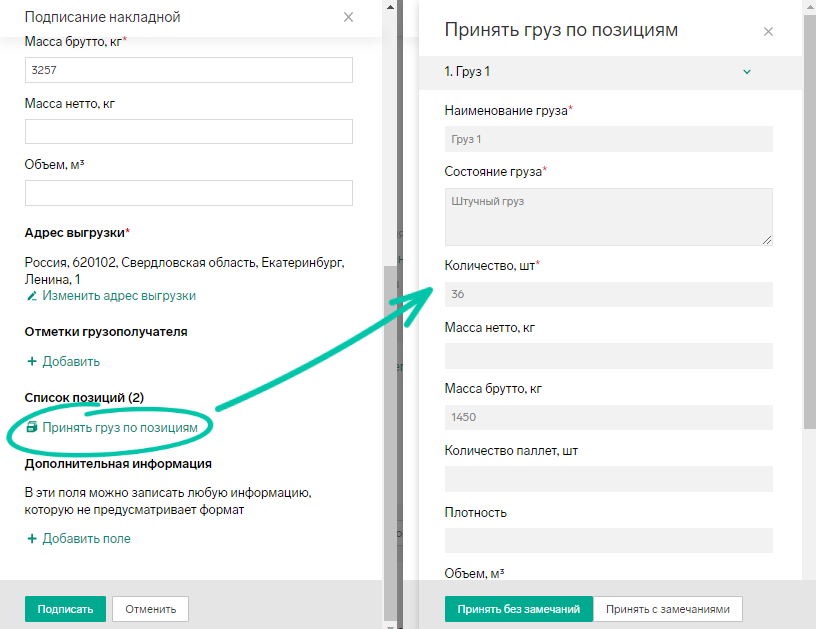Collapse the 1. Груз 1 section chevron
The width and height of the screenshot is (816, 629).
click(x=747, y=72)
